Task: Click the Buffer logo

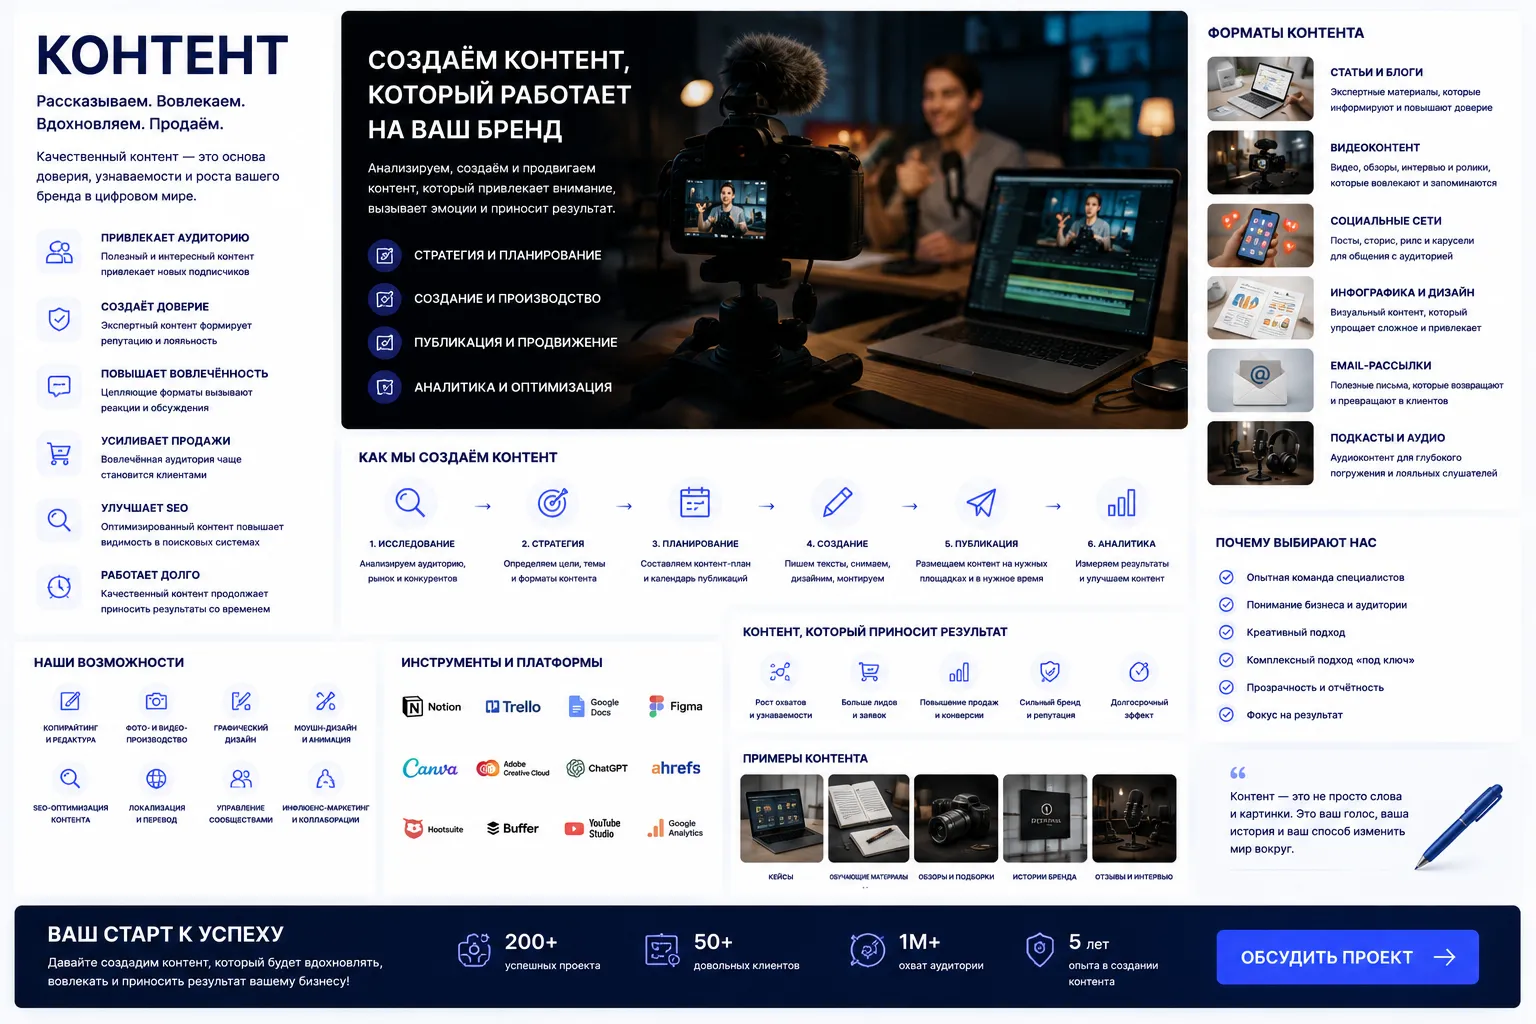Action: (513, 829)
